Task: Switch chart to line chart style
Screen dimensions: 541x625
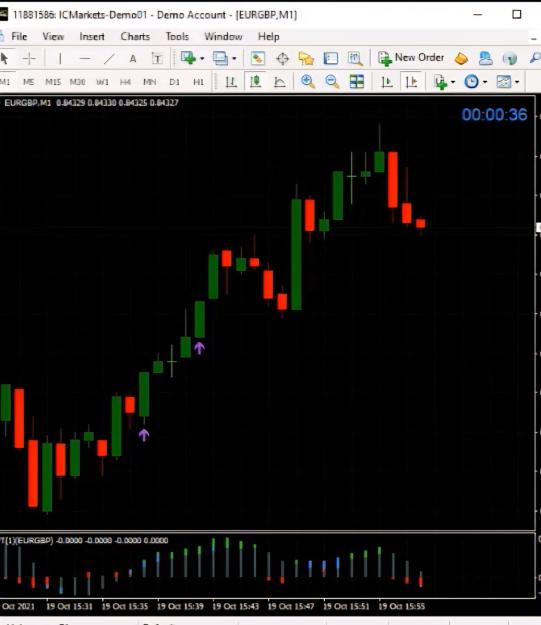Action: (x=280, y=82)
